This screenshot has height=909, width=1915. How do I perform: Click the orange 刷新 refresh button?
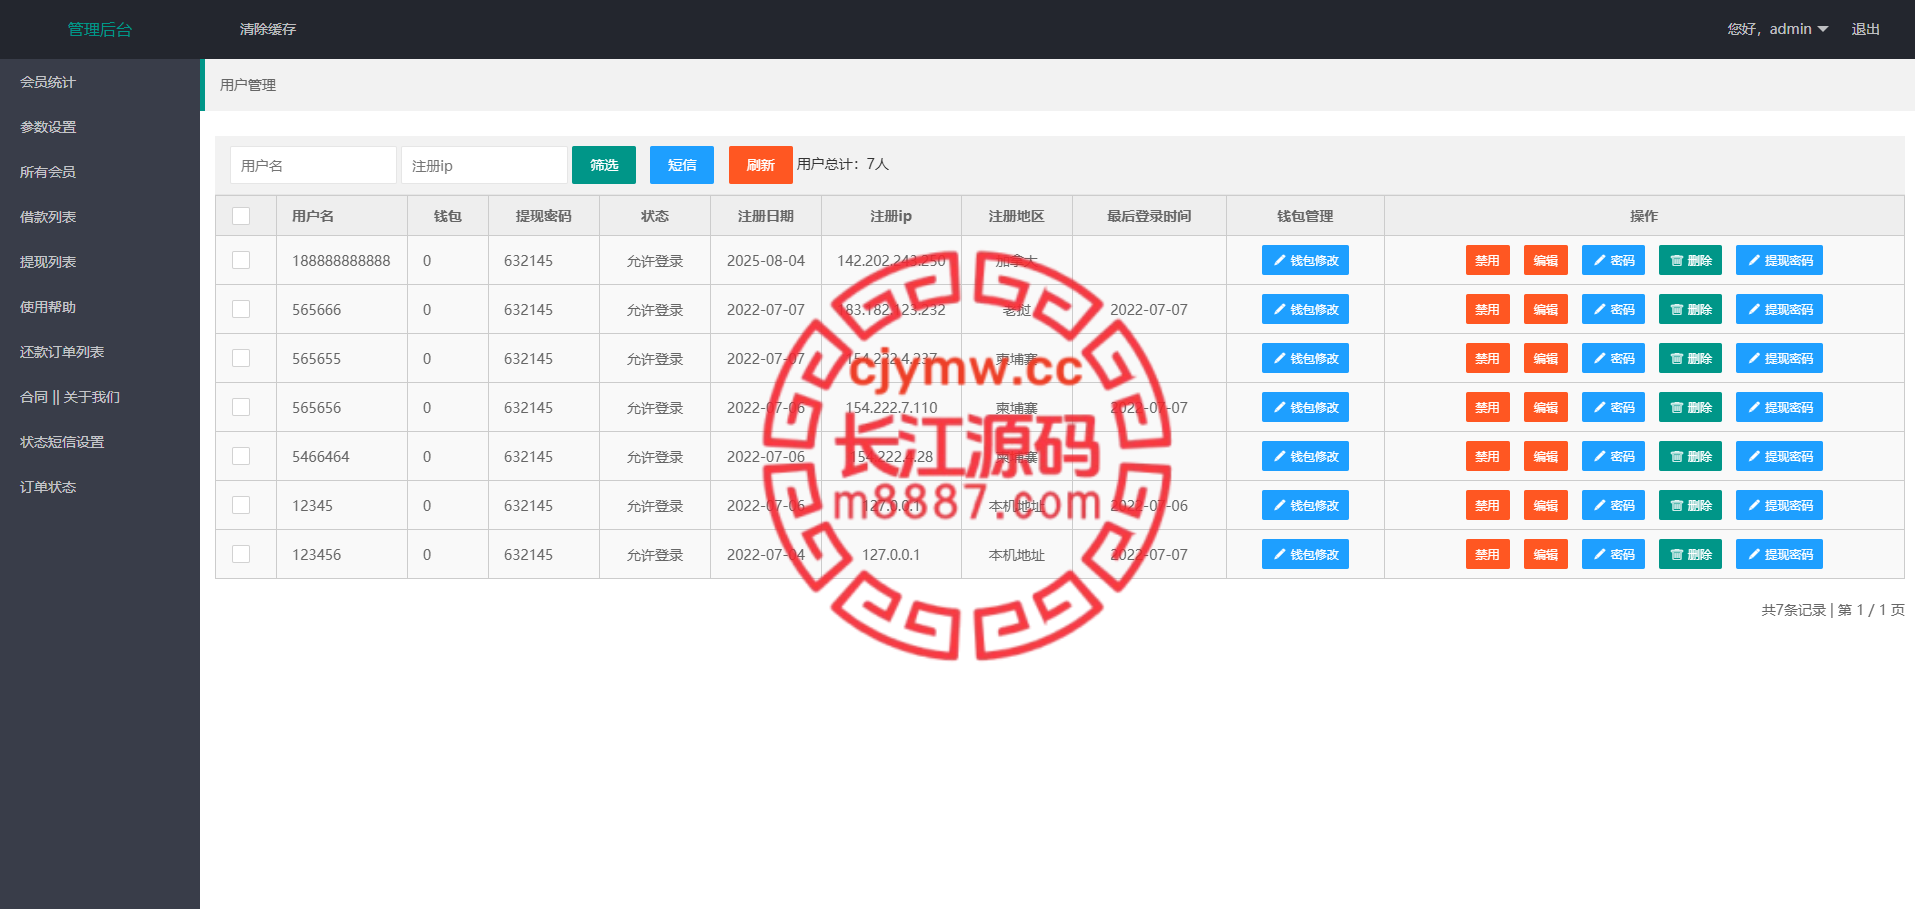coord(761,165)
